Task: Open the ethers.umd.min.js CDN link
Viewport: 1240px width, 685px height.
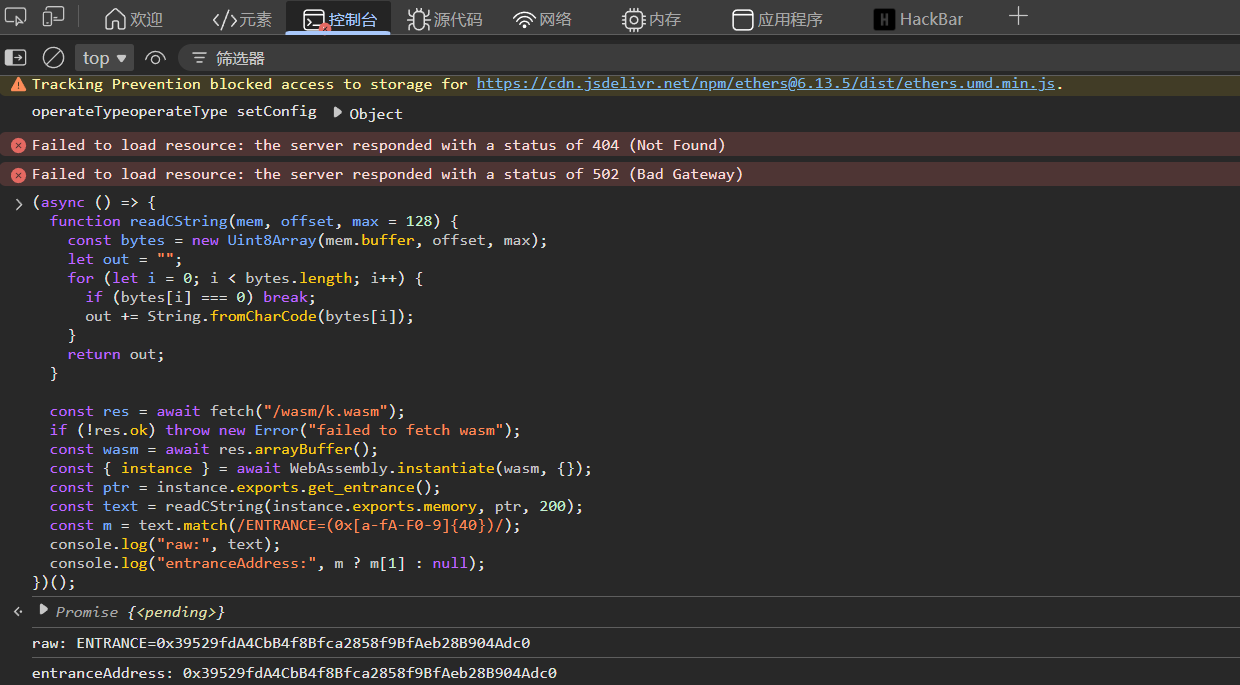Action: click(765, 84)
